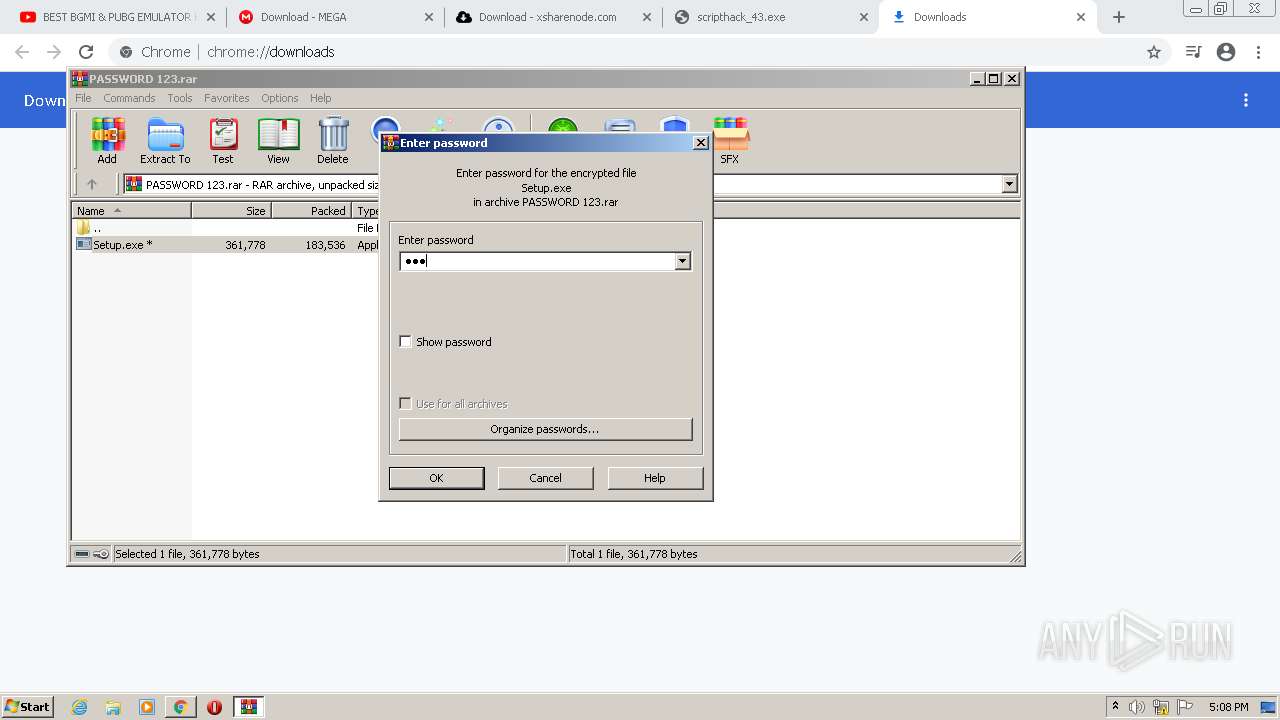The image size is (1280, 720).
Task: Bookmark this page with the star icon
Action: click(1154, 52)
